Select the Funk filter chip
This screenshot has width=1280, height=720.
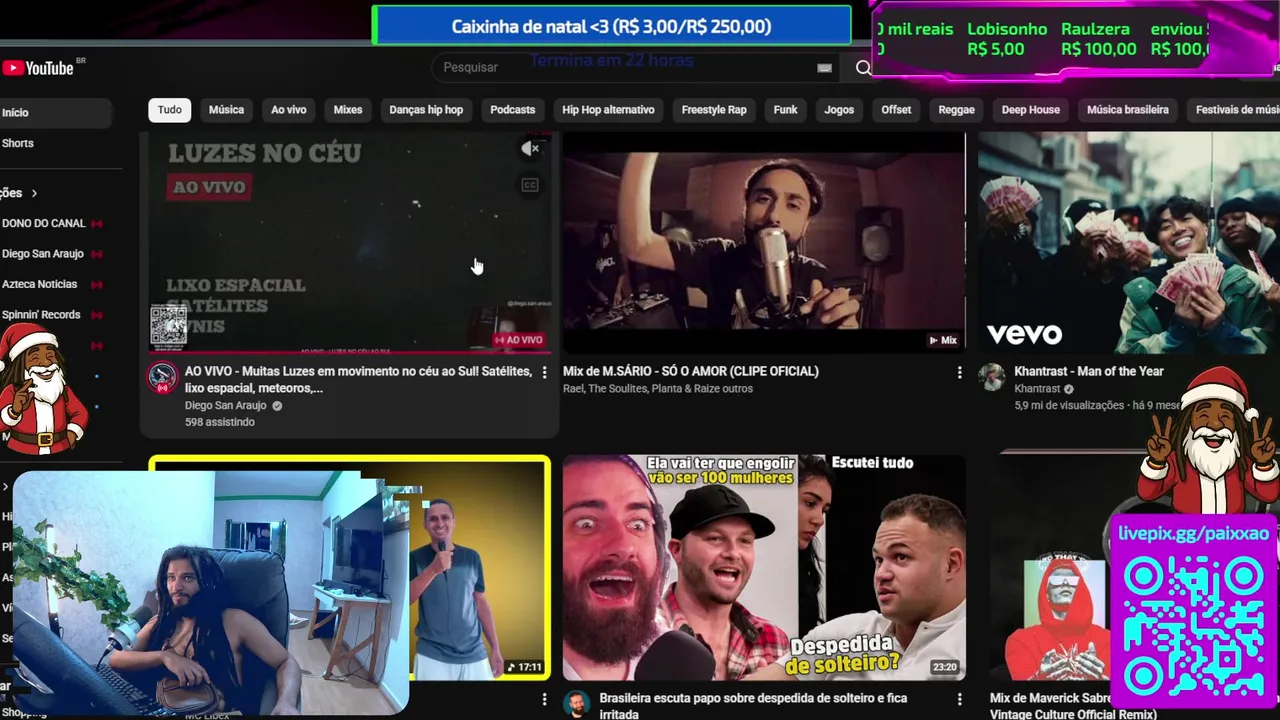pyautogui.click(x=786, y=110)
